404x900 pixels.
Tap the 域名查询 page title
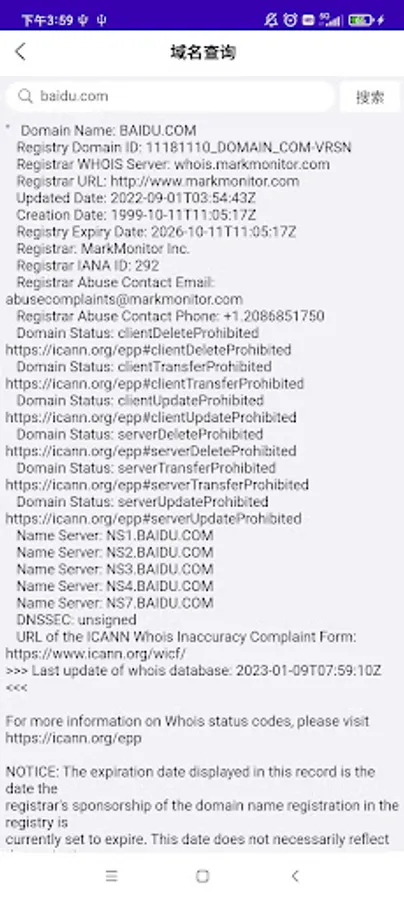tap(203, 52)
